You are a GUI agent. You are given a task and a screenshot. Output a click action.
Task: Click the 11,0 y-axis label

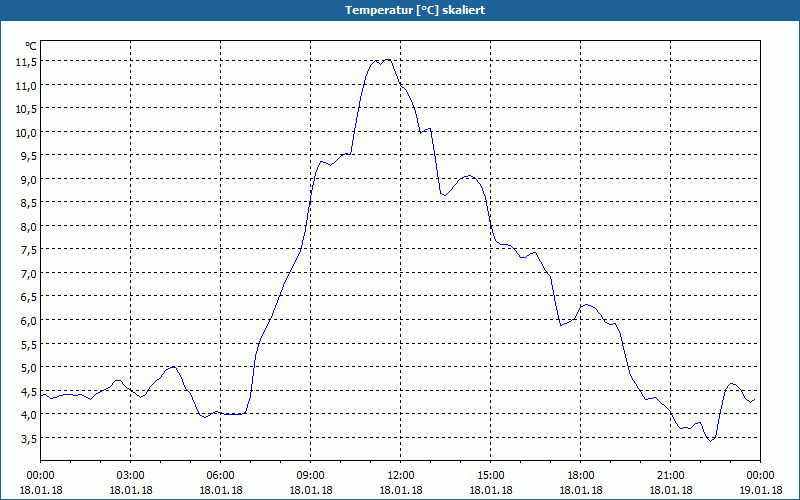click(x=27, y=86)
